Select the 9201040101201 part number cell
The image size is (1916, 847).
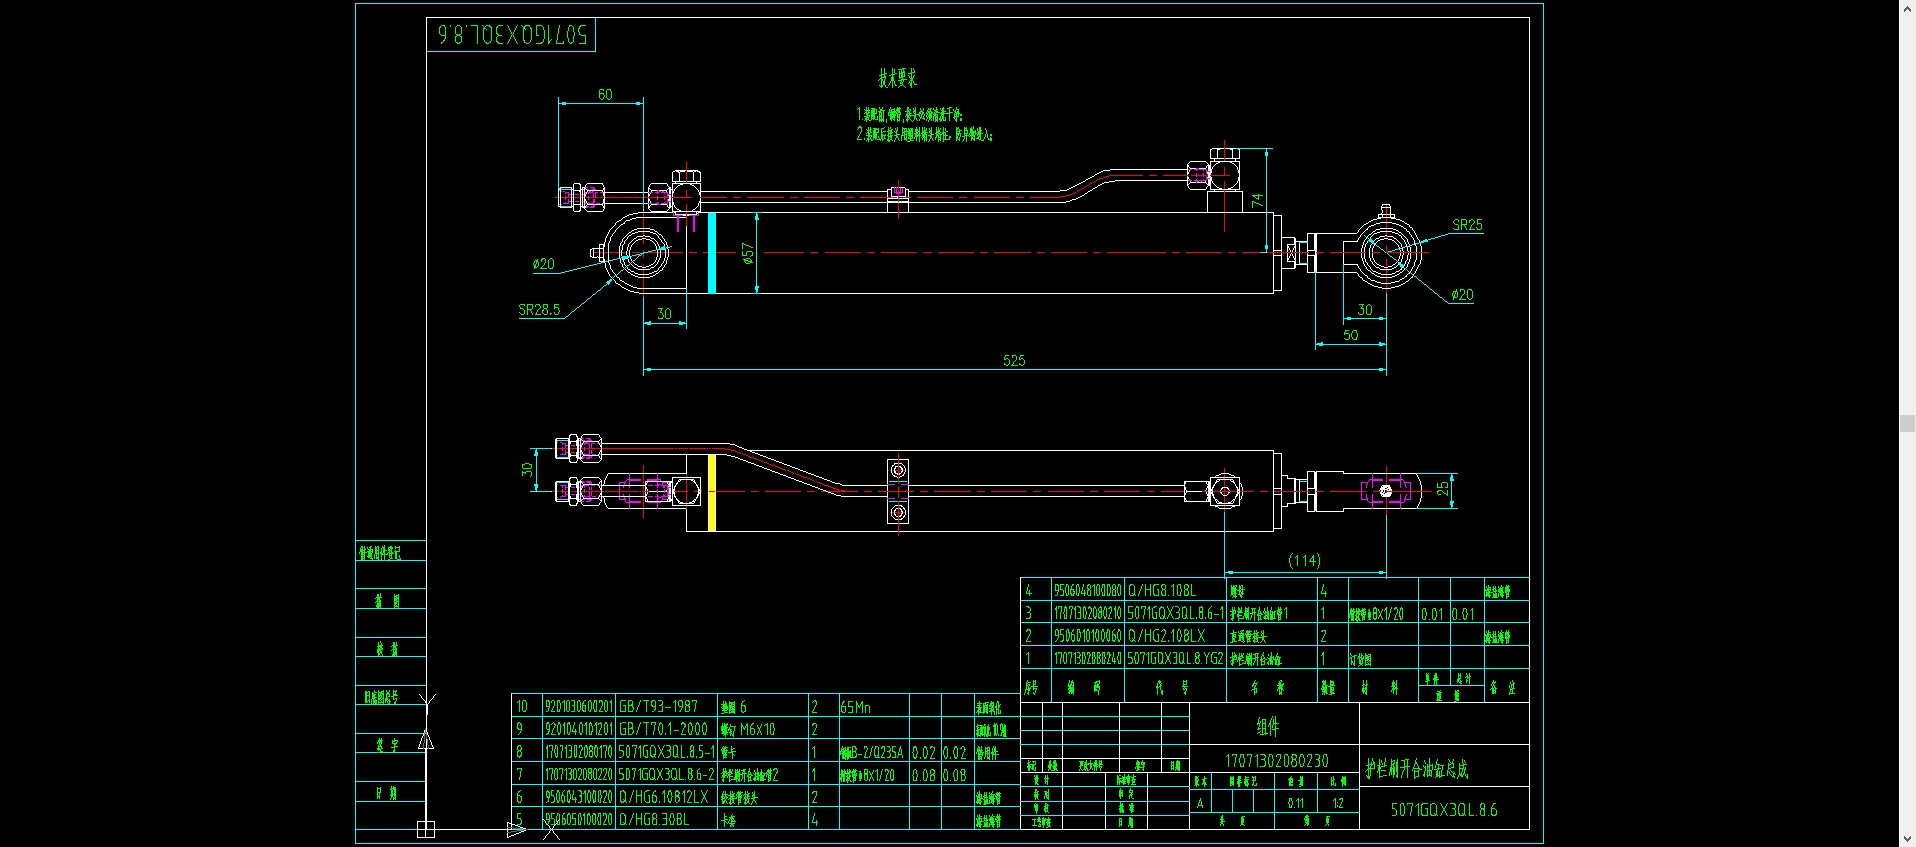pos(579,729)
